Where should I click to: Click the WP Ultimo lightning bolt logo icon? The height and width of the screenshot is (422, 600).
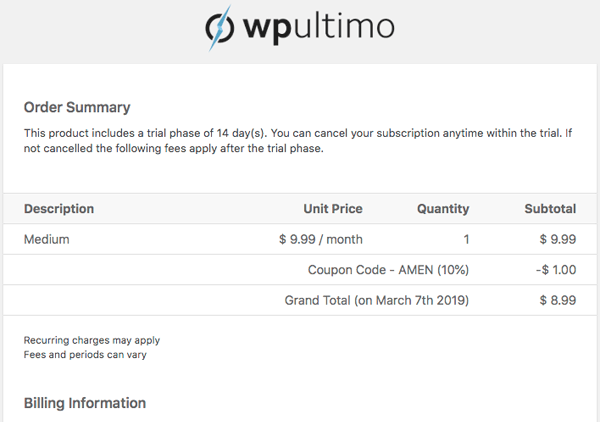coord(220,28)
